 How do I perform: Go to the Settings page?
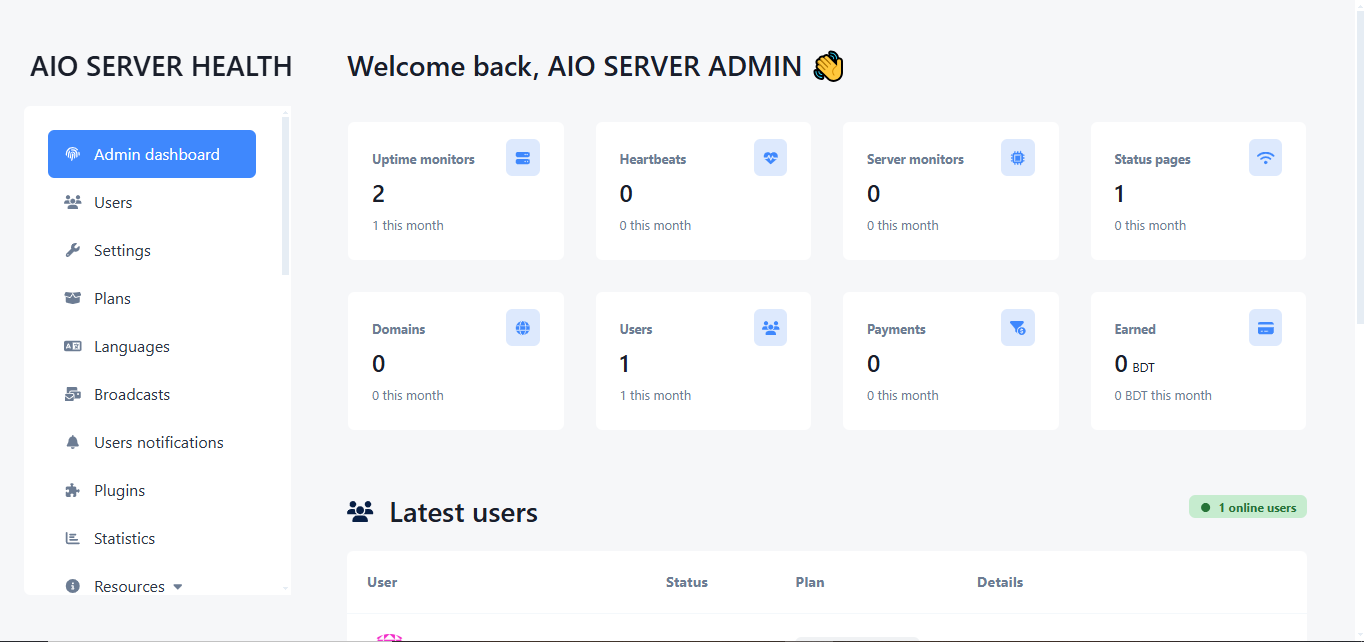pyautogui.click(x=122, y=251)
